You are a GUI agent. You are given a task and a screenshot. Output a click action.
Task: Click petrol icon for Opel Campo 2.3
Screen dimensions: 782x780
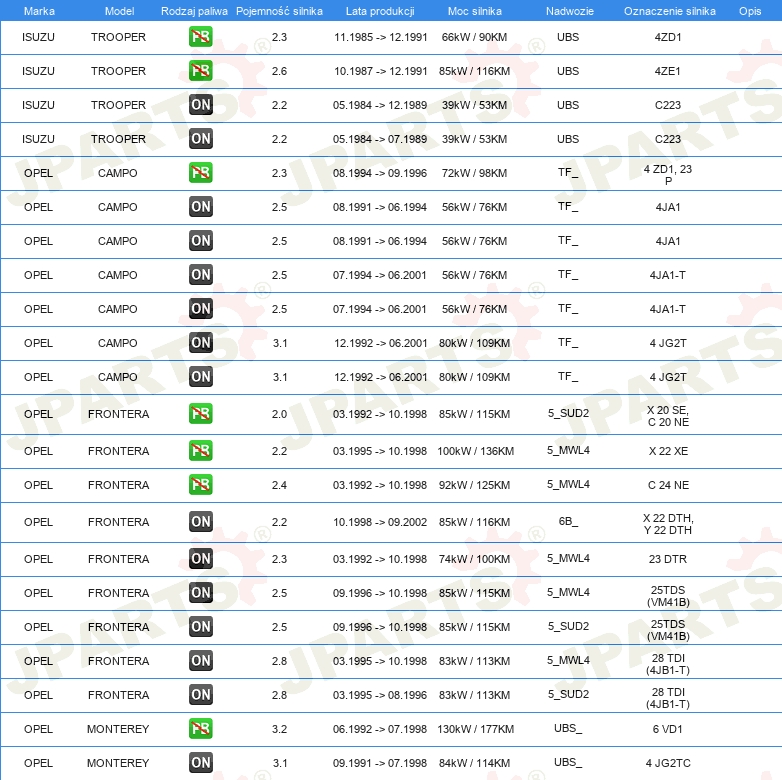[200, 173]
